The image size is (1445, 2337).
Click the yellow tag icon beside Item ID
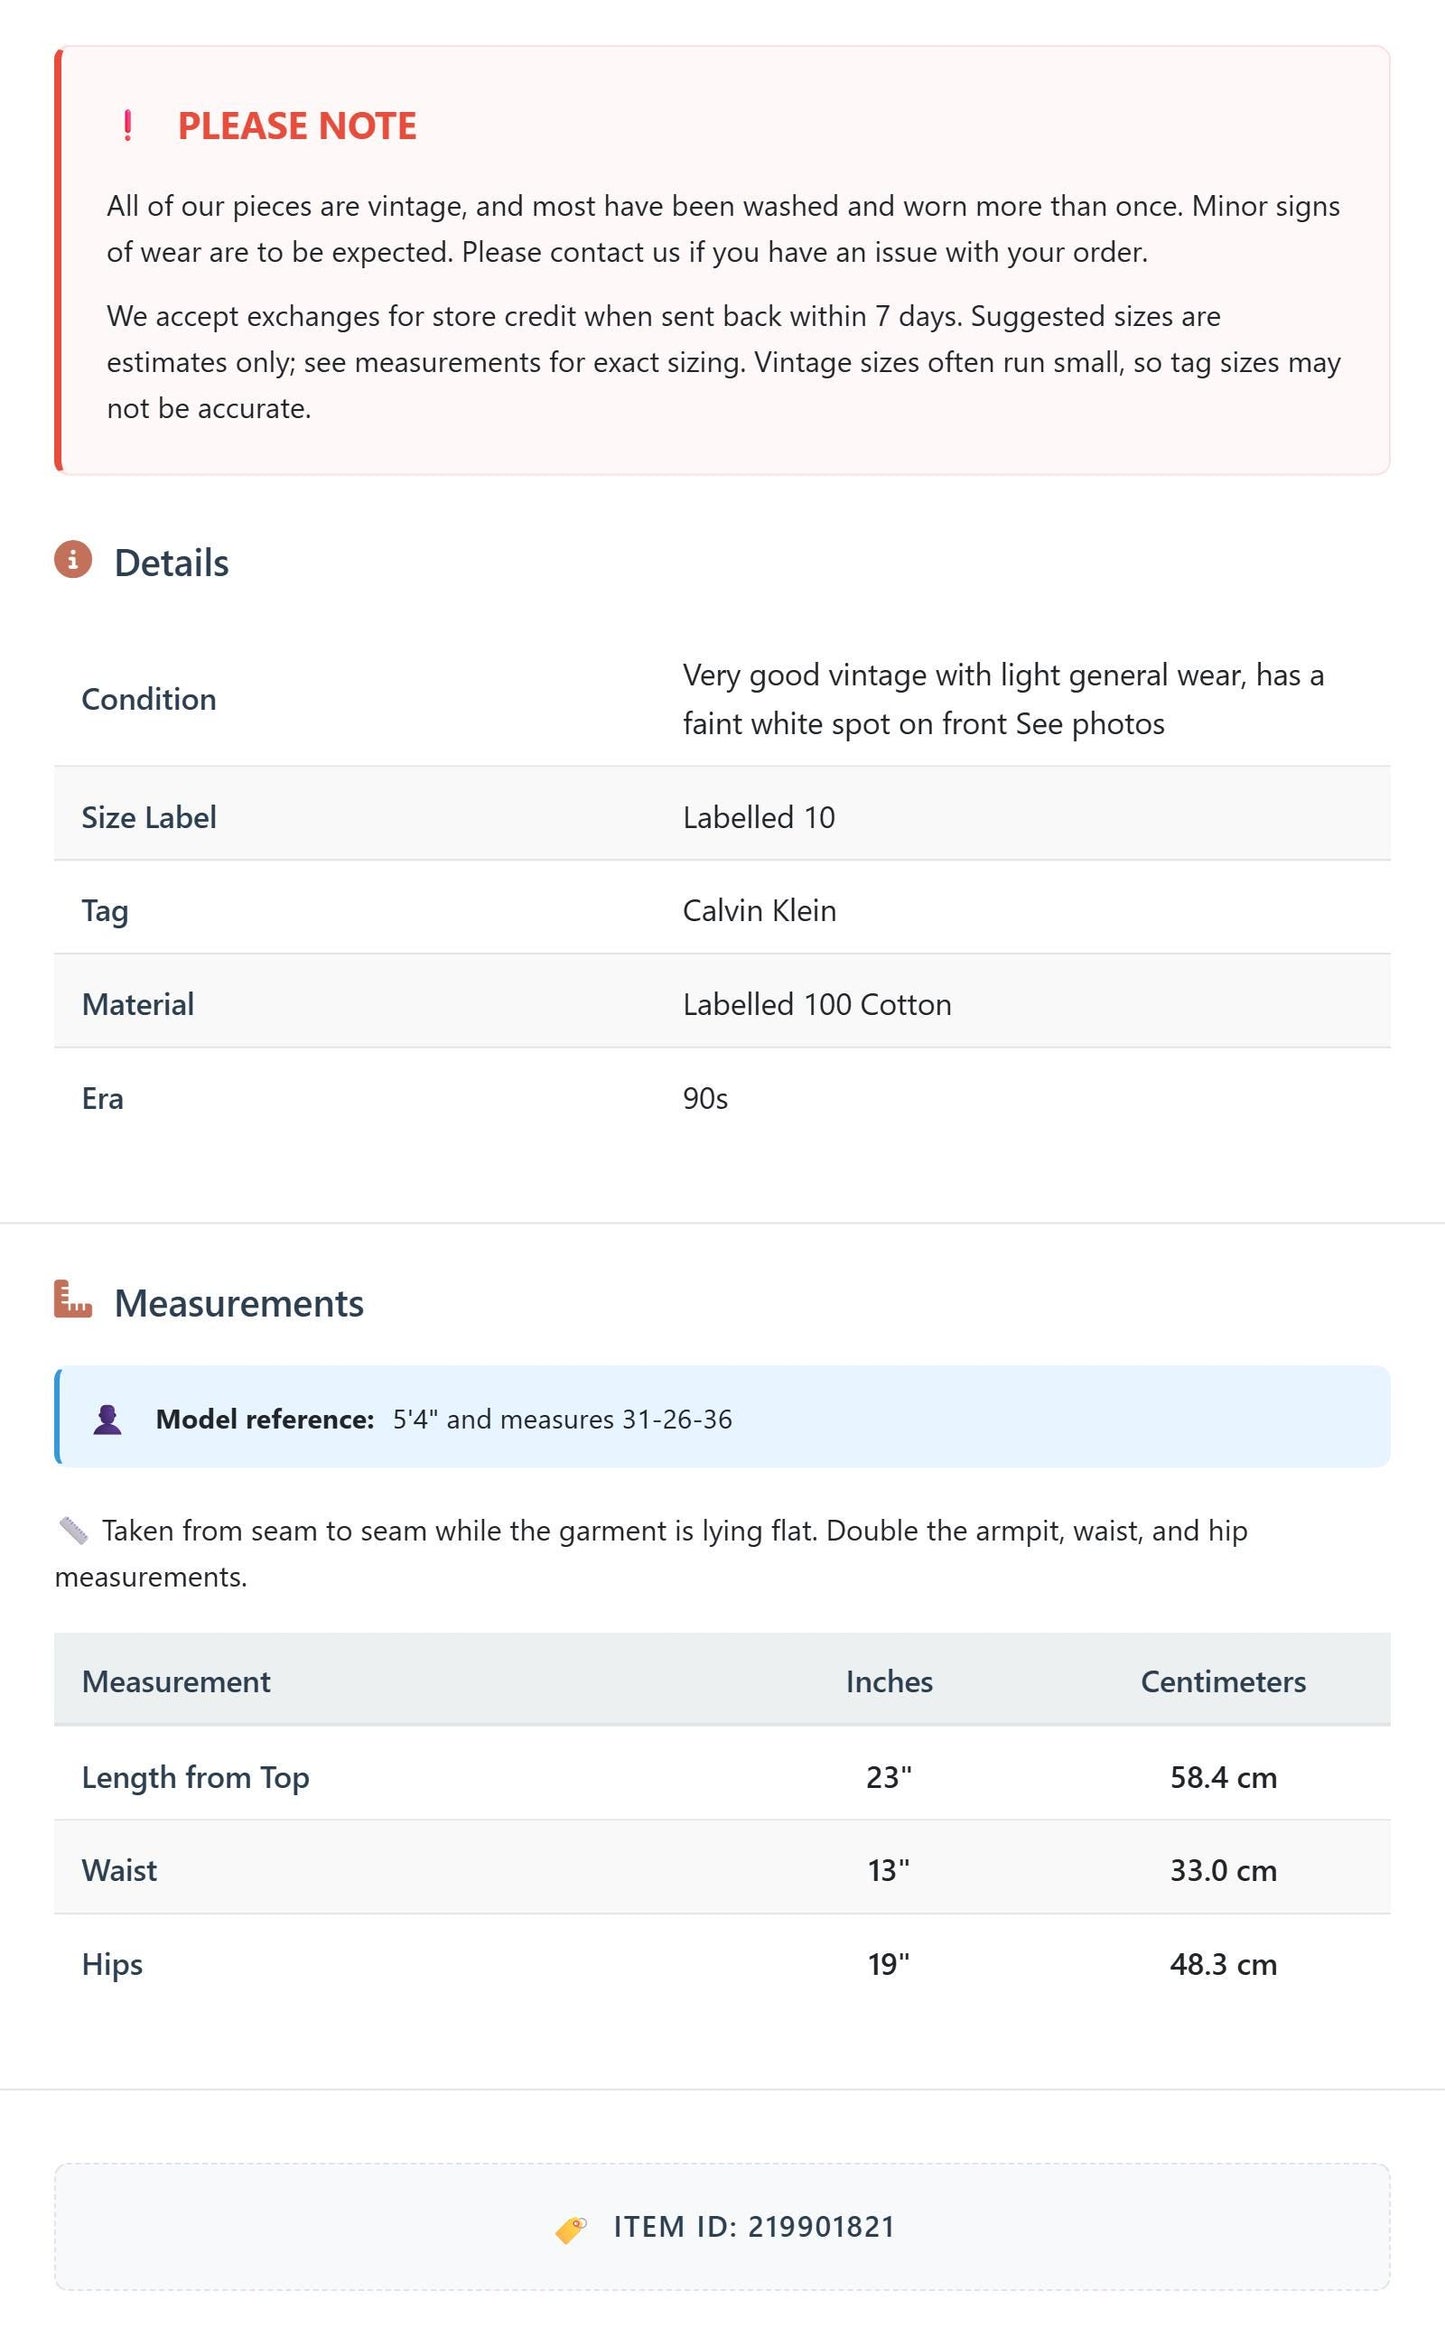(x=571, y=2228)
